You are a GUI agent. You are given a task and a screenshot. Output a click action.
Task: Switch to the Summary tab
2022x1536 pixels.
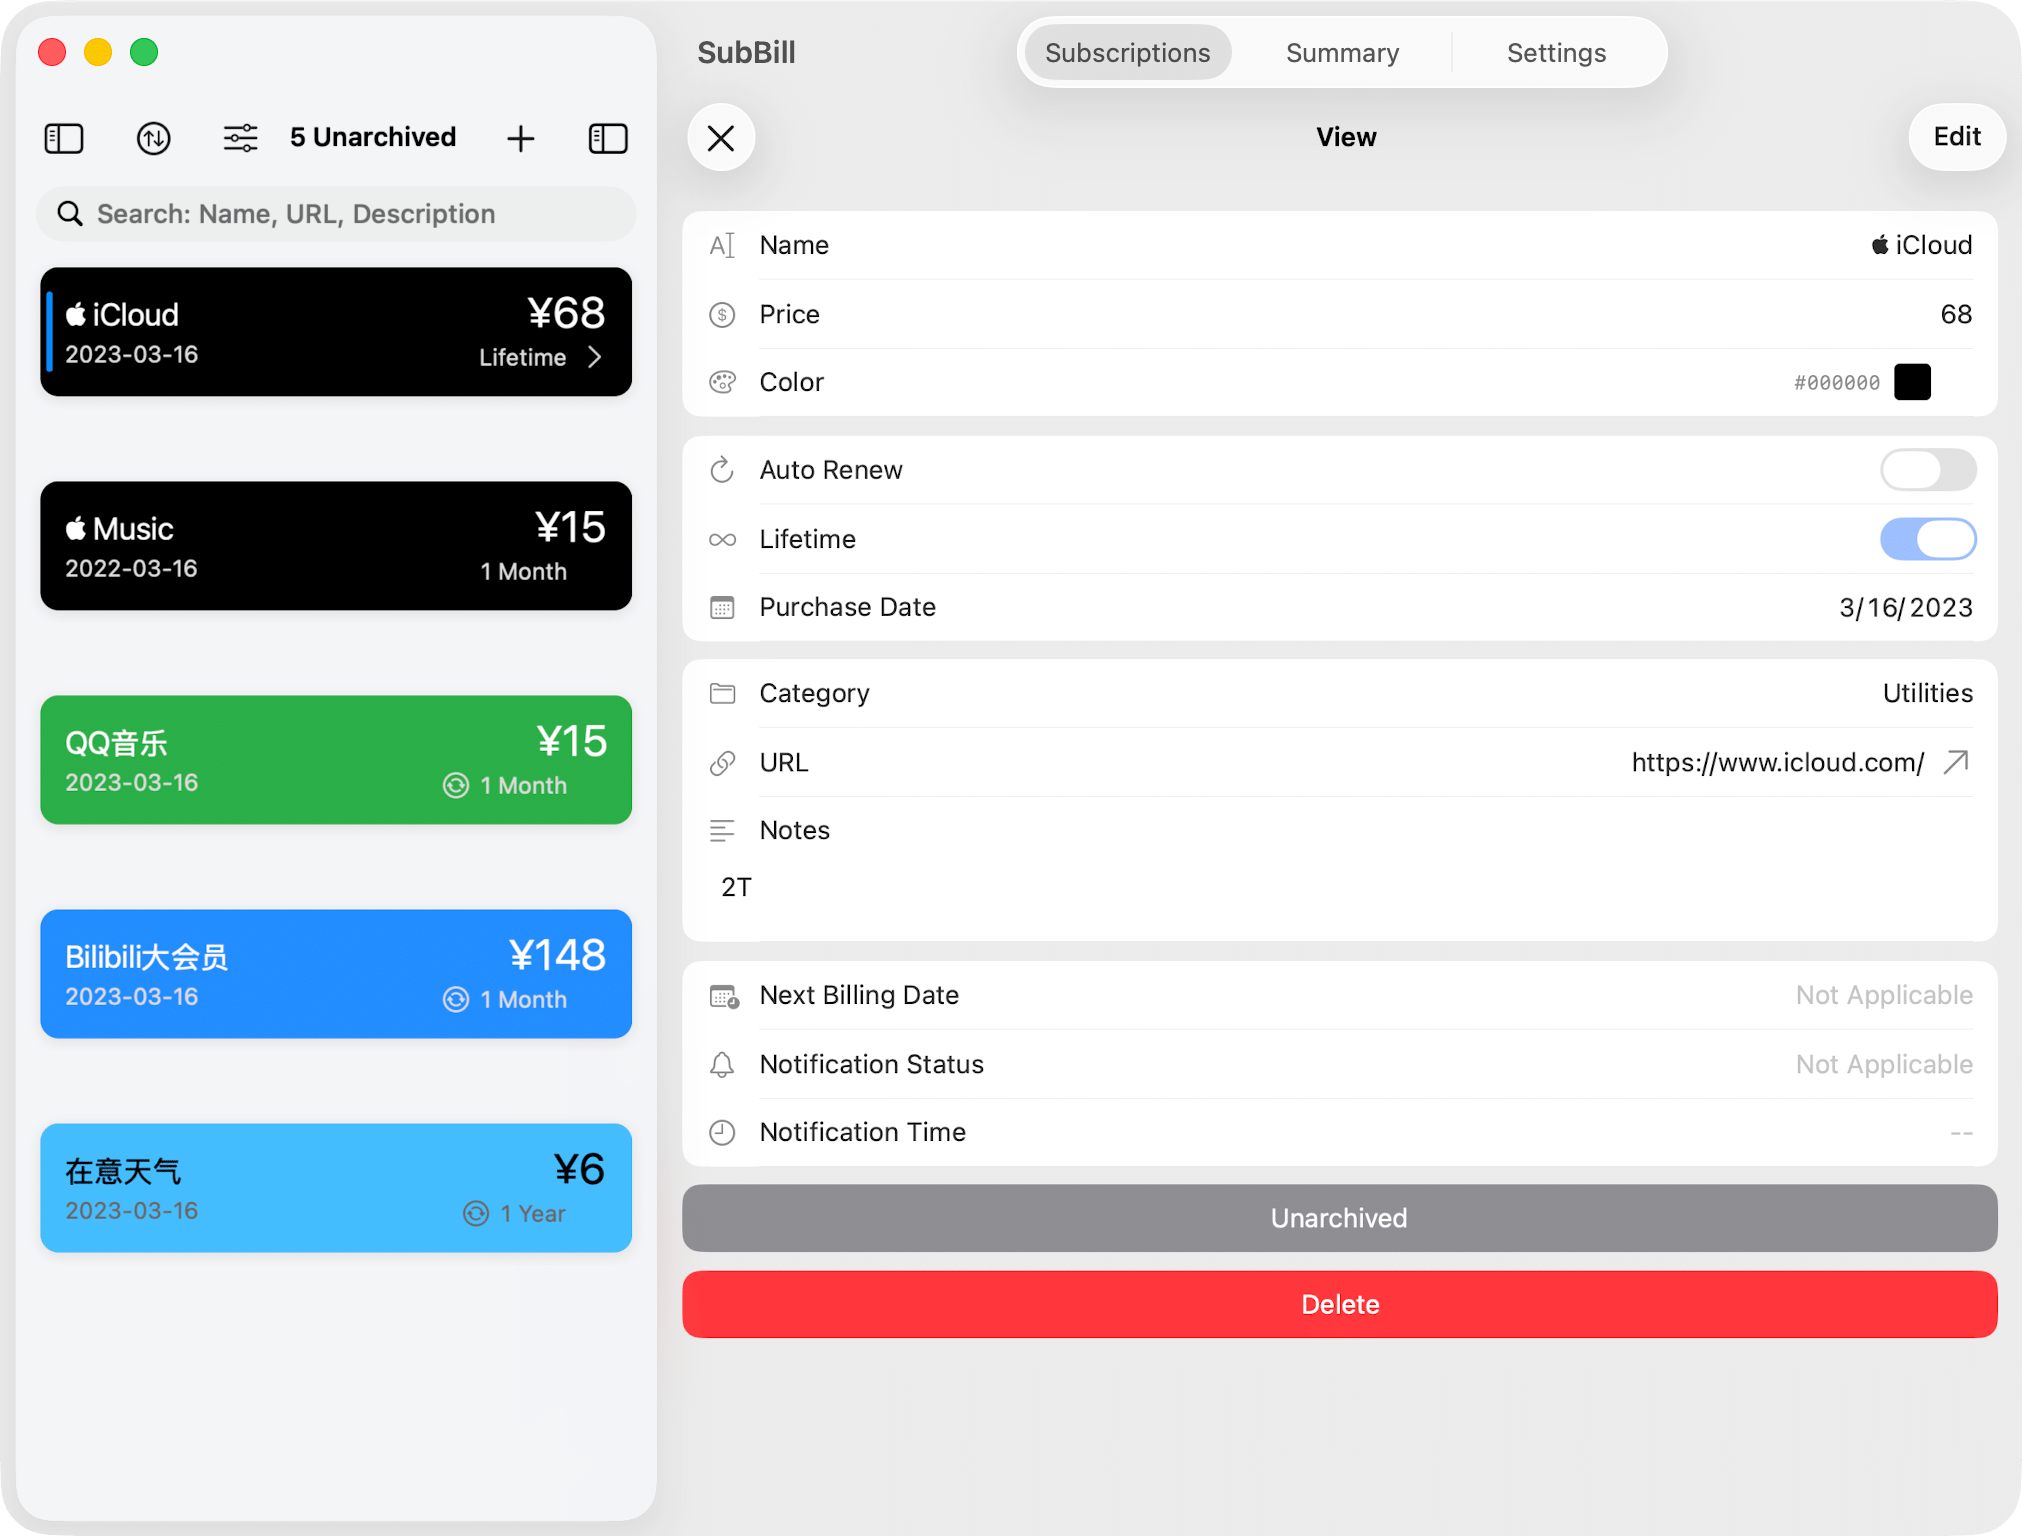tap(1342, 53)
